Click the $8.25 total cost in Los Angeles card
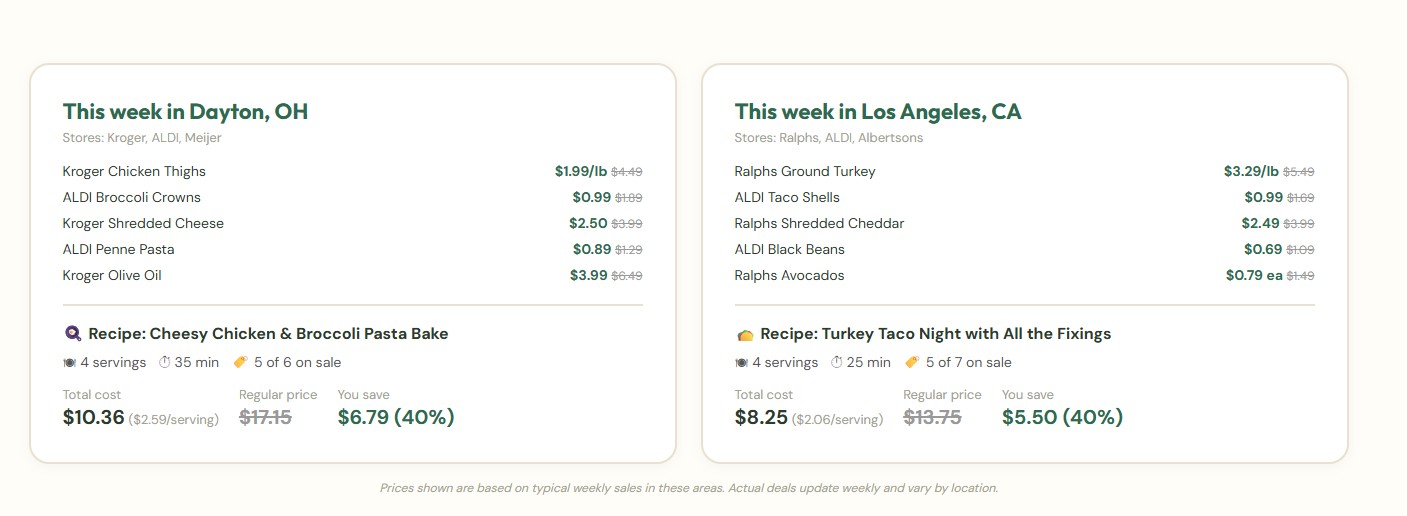 point(761,417)
